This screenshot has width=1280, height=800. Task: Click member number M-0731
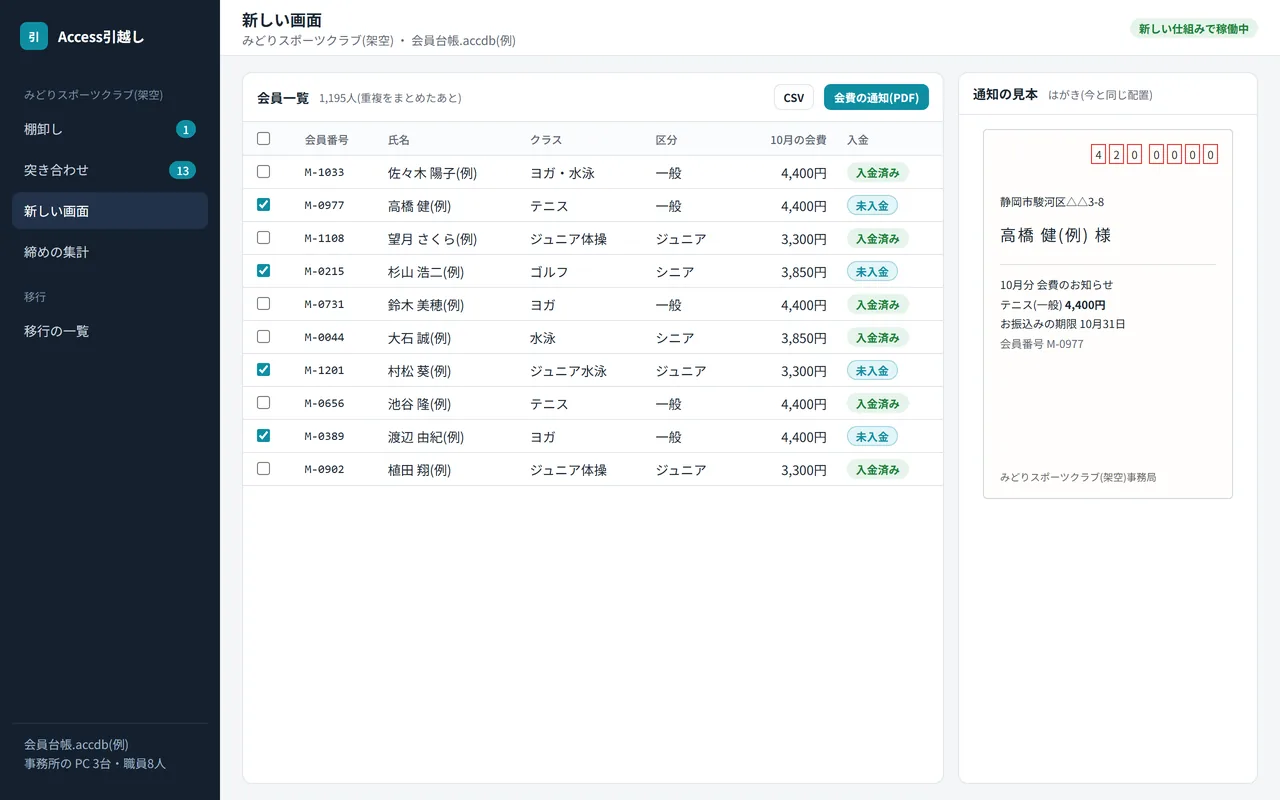(324, 304)
